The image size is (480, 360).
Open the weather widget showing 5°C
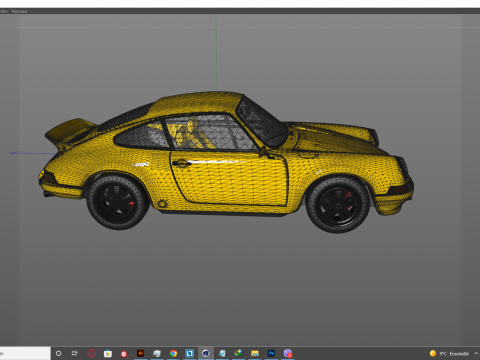tap(449, 354)
